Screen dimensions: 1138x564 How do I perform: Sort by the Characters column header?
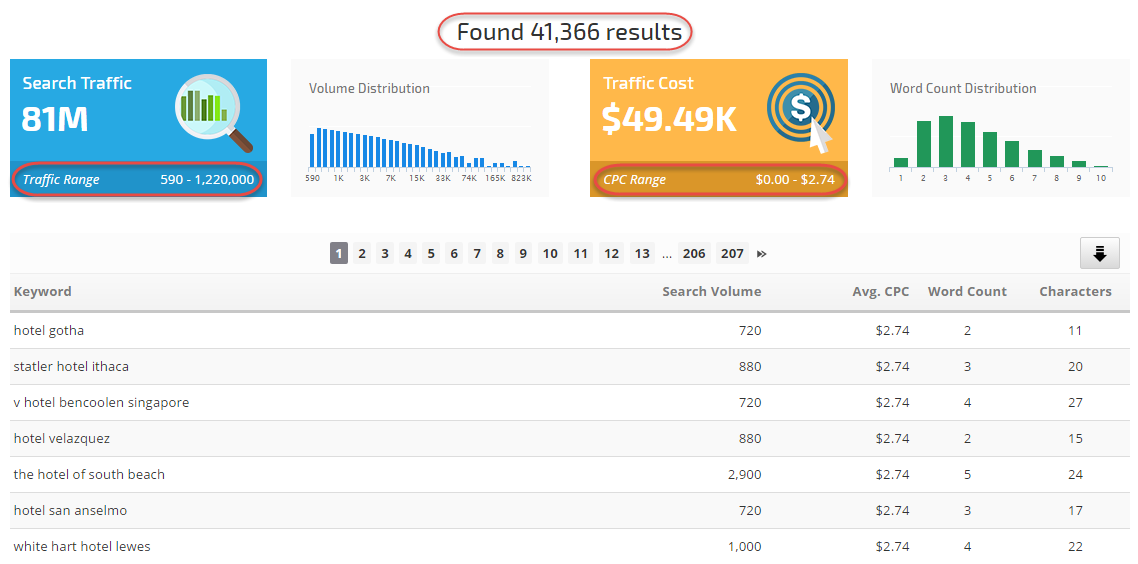tap(1075, 292)
